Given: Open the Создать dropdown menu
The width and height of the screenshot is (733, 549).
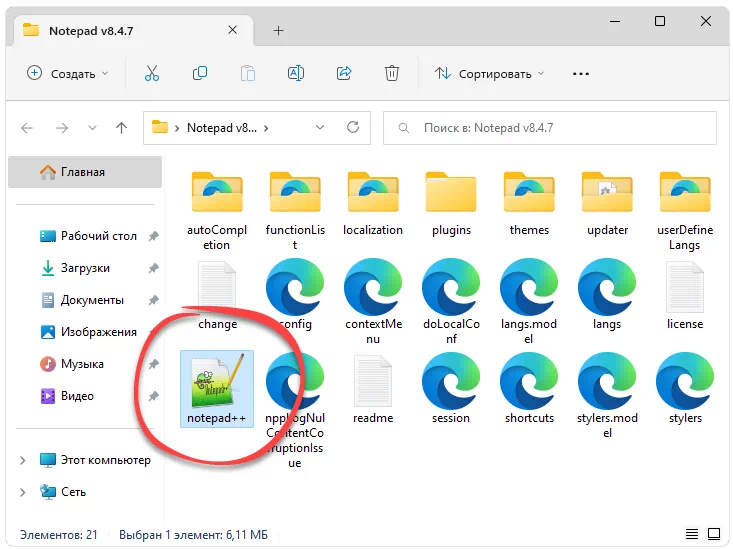Looking at the screenshot, I should point(68,73).
